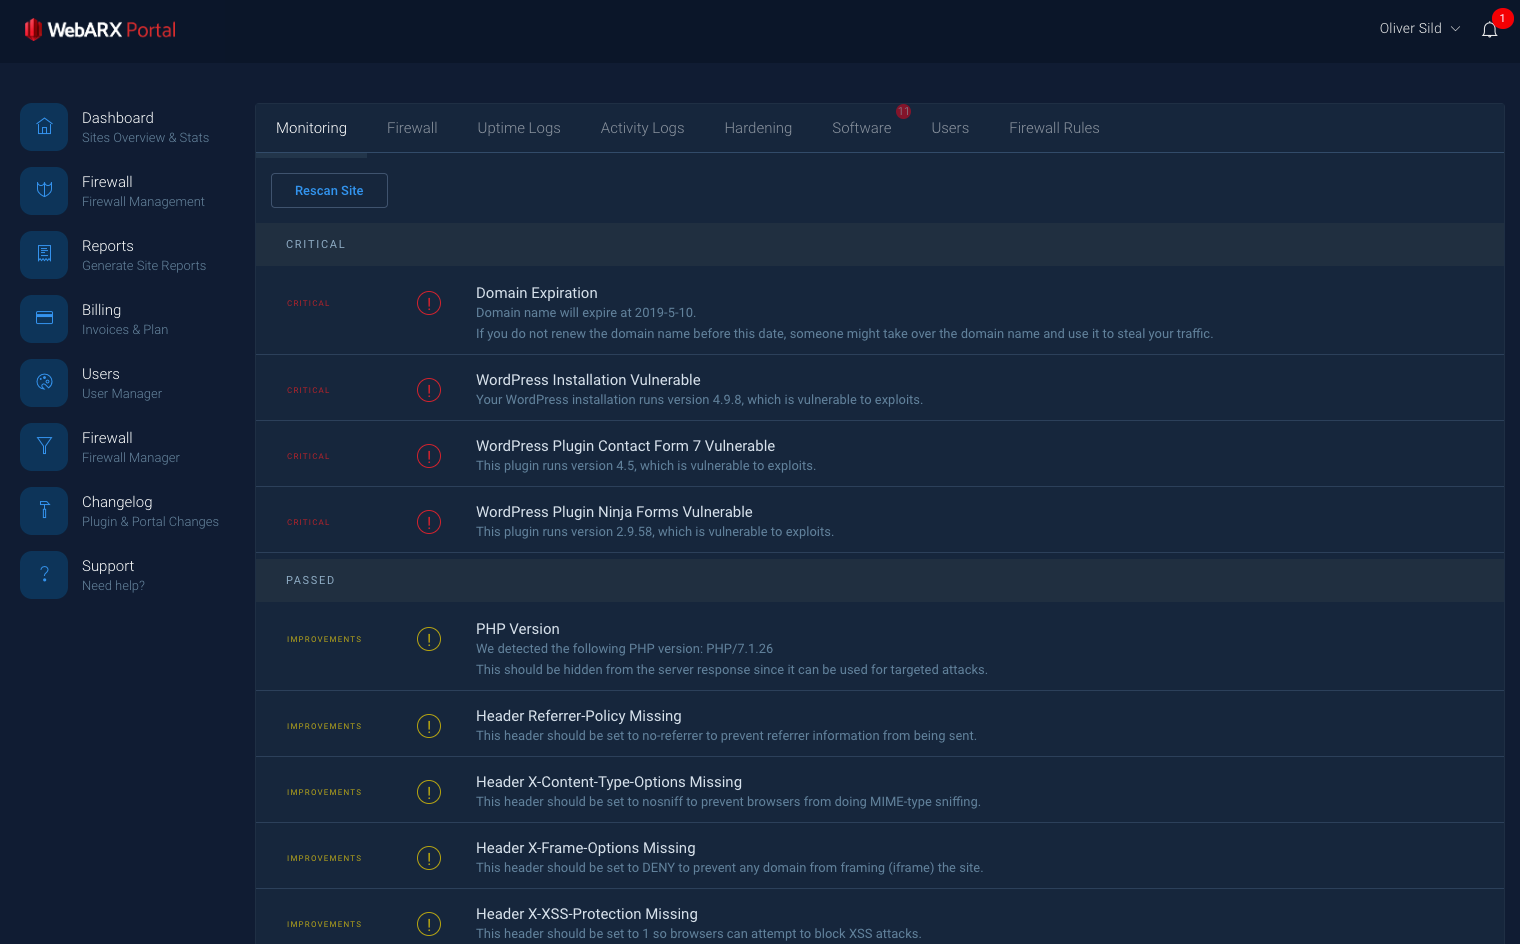The width and height of the screenshot is (1520, 944).
Task: Click CRITICAL label beside Domain Expiration
Action: tap(308, 303)
